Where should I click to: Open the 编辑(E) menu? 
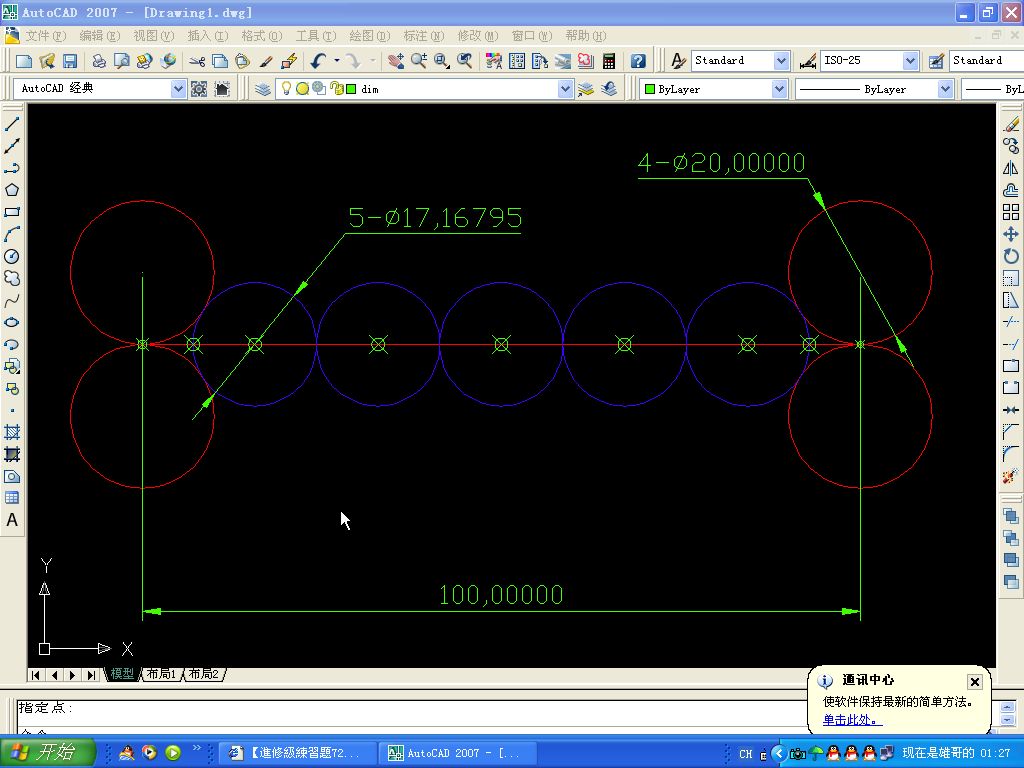(100, 35)
